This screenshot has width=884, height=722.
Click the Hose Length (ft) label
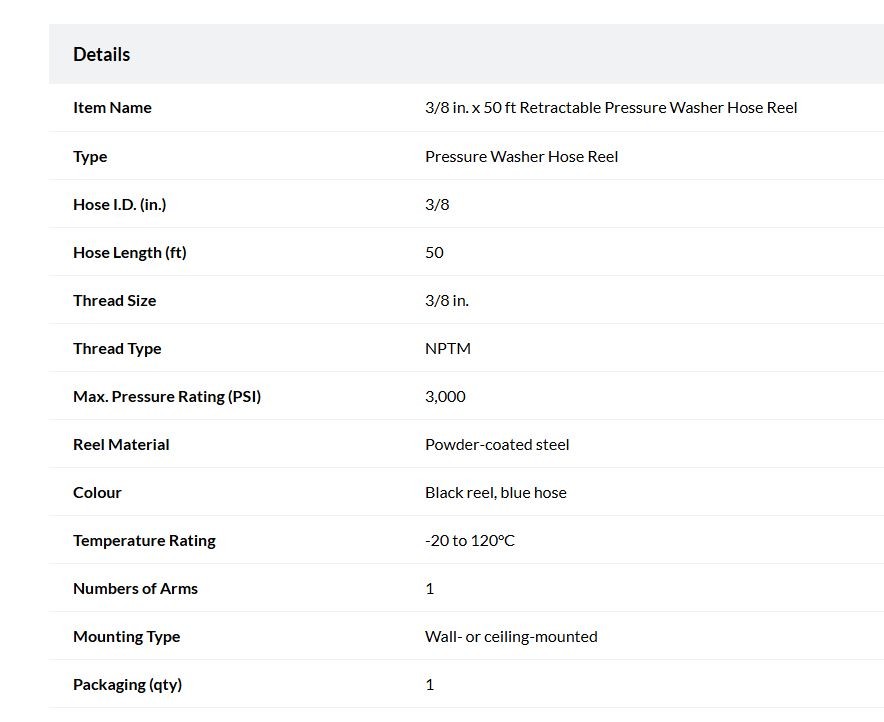point(130,253)
